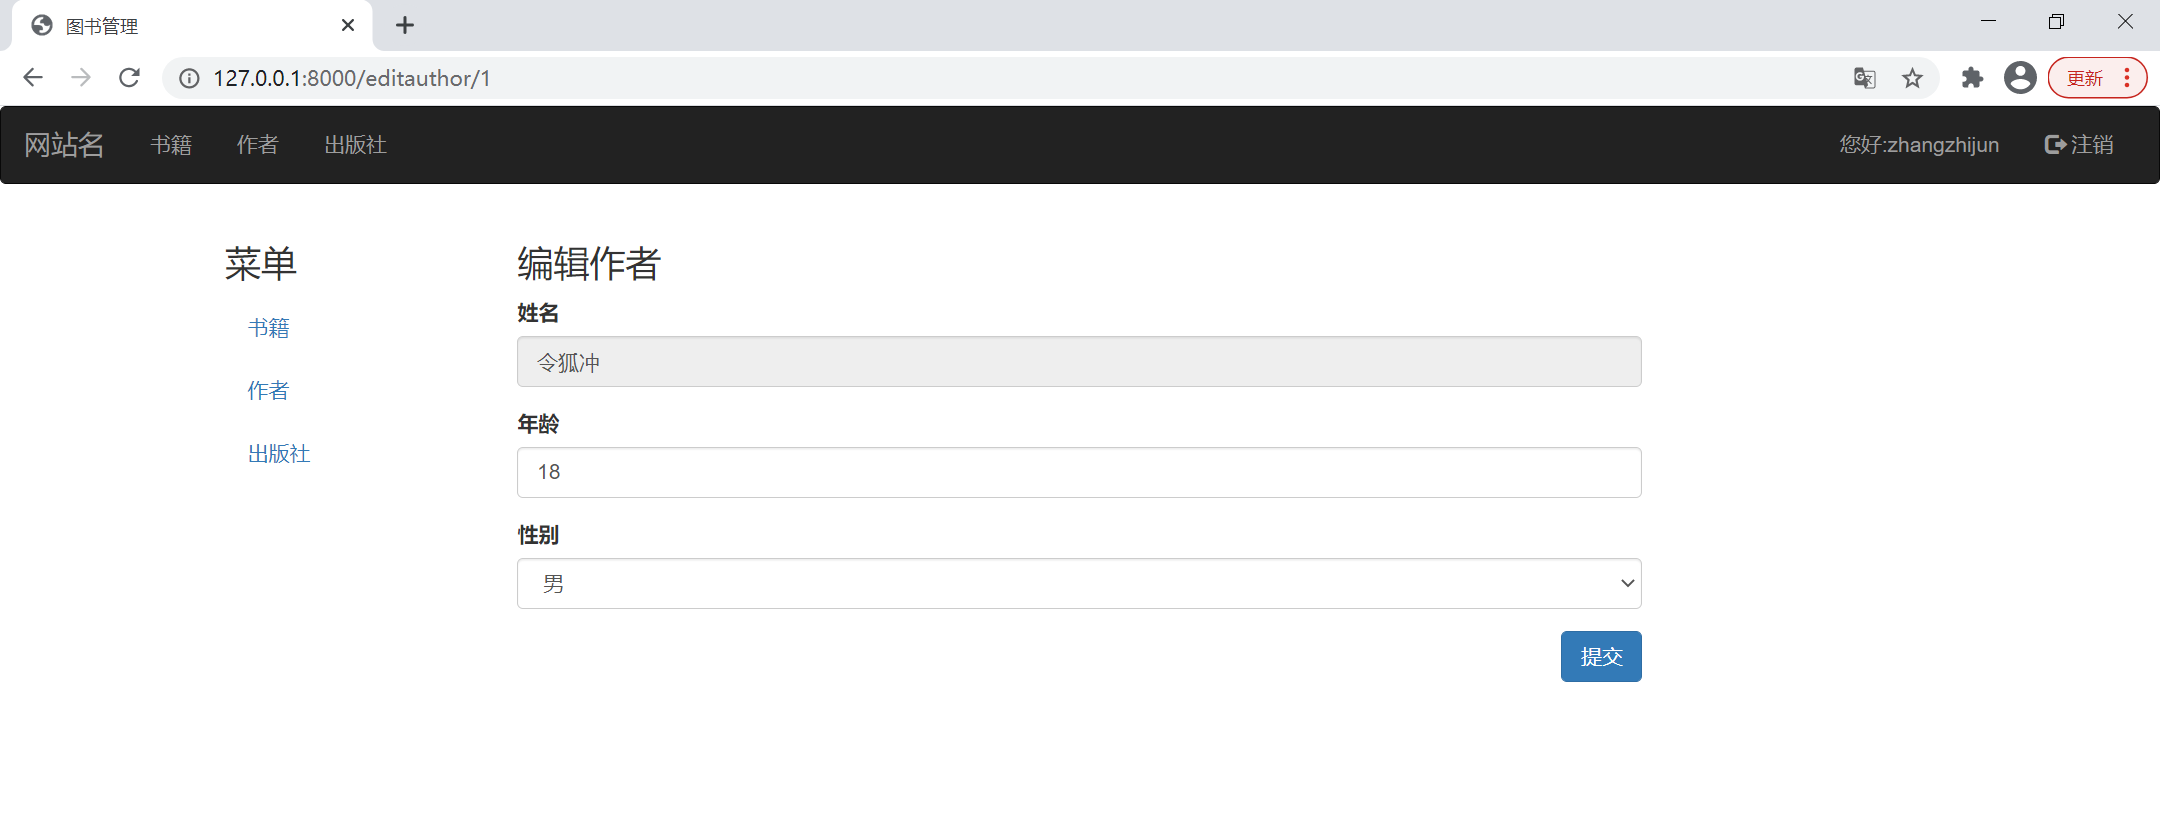Bookmark this page with star icon
The image size is (2160, 816).
pyautogui.click(x=1912, y=78)
